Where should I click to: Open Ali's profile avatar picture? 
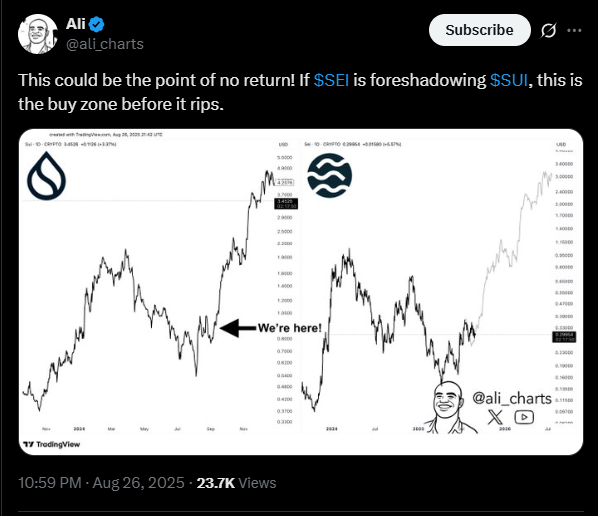pyautogui.click(x=37, y=34)
